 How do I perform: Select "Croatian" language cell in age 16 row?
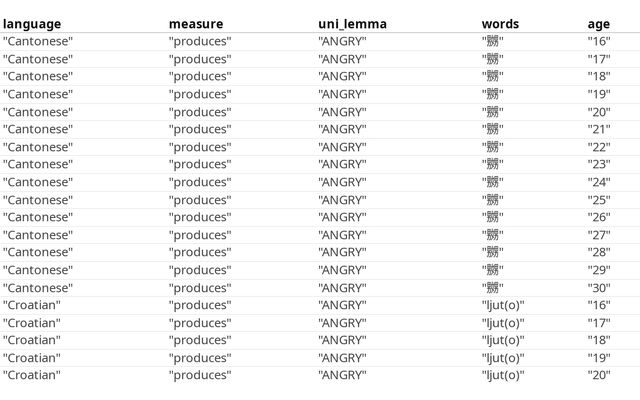click(x=32, y=305)
